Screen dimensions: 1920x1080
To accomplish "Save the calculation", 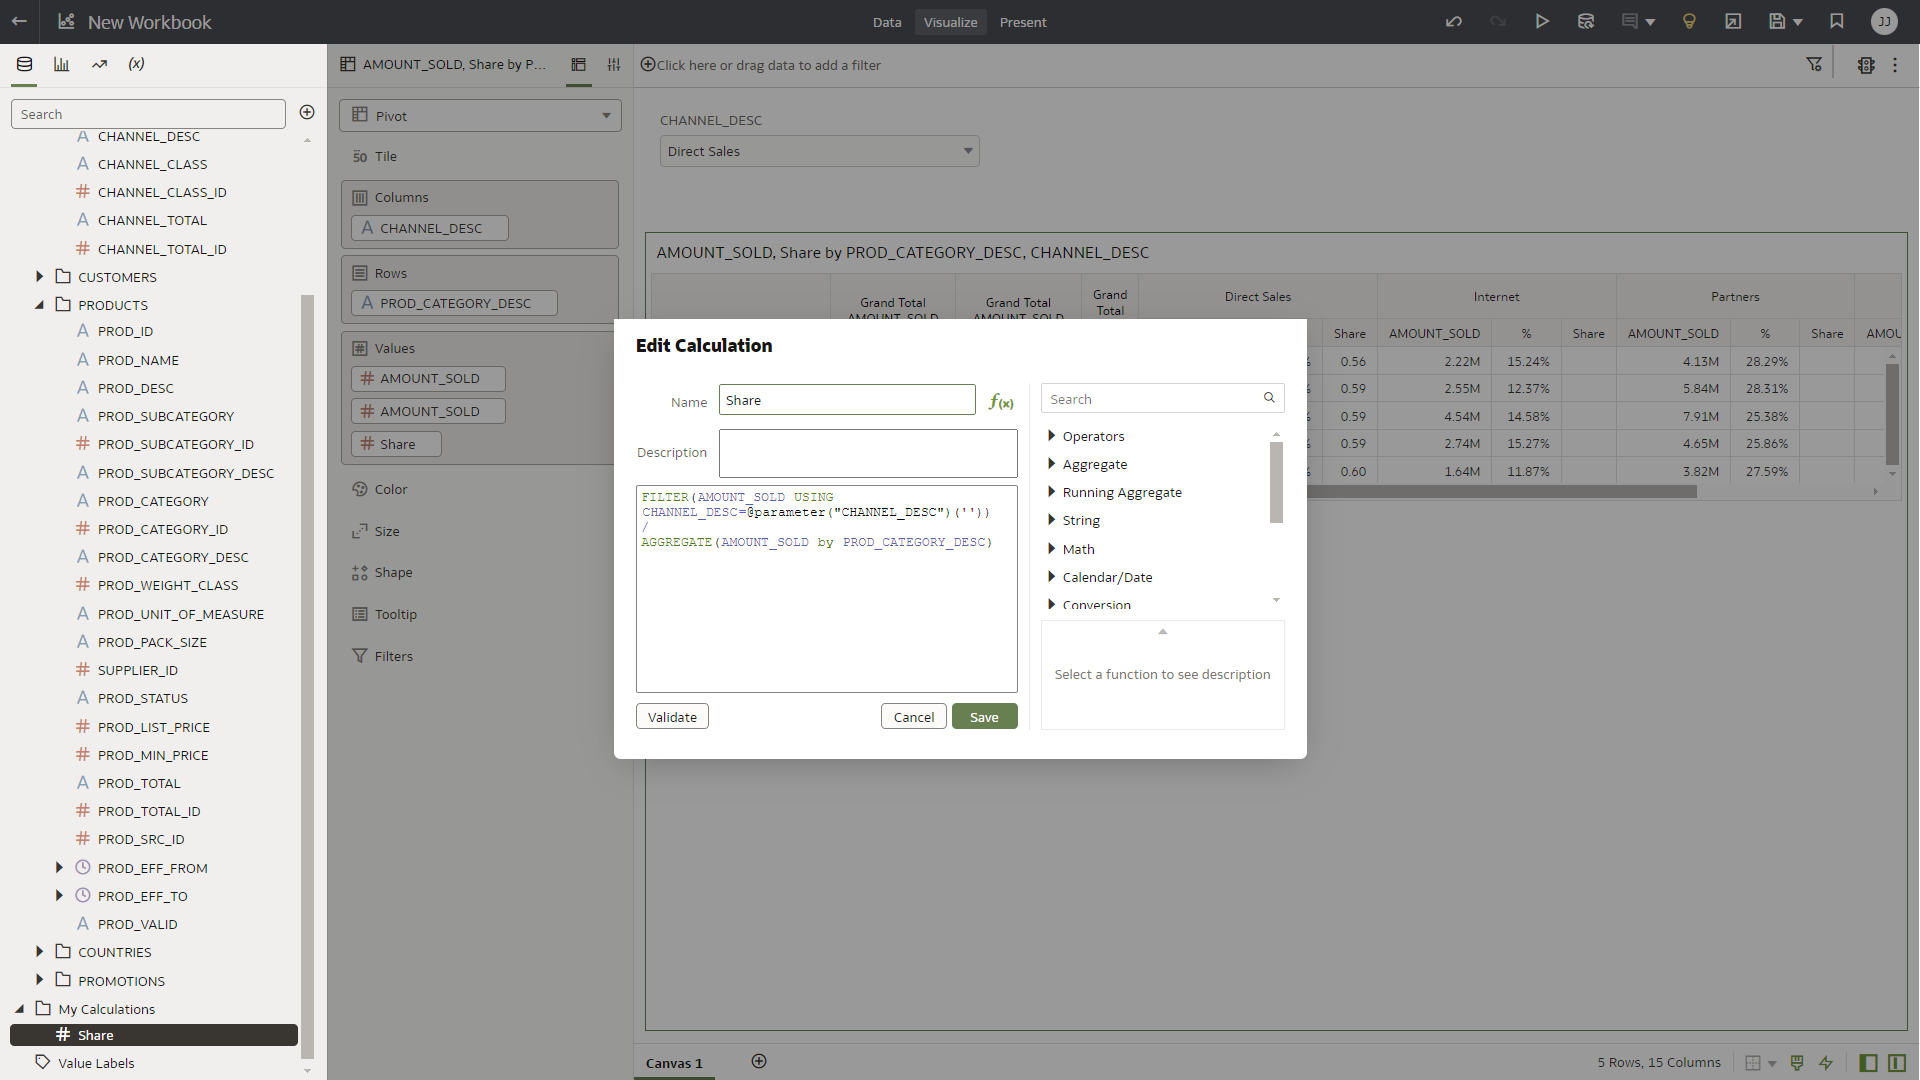I will click(984, 717).
